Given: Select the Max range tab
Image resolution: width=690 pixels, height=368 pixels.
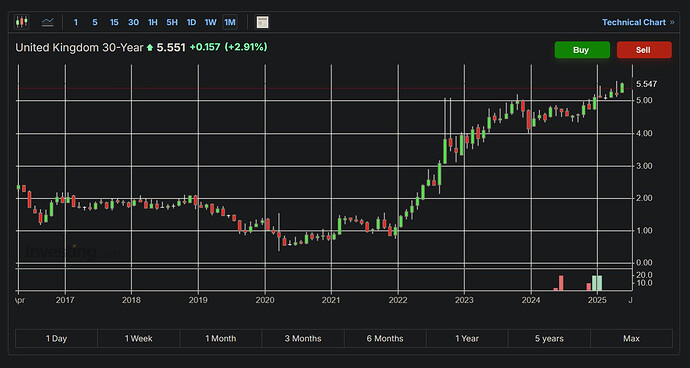Looking at the screenshot, I should pos(631,339).
